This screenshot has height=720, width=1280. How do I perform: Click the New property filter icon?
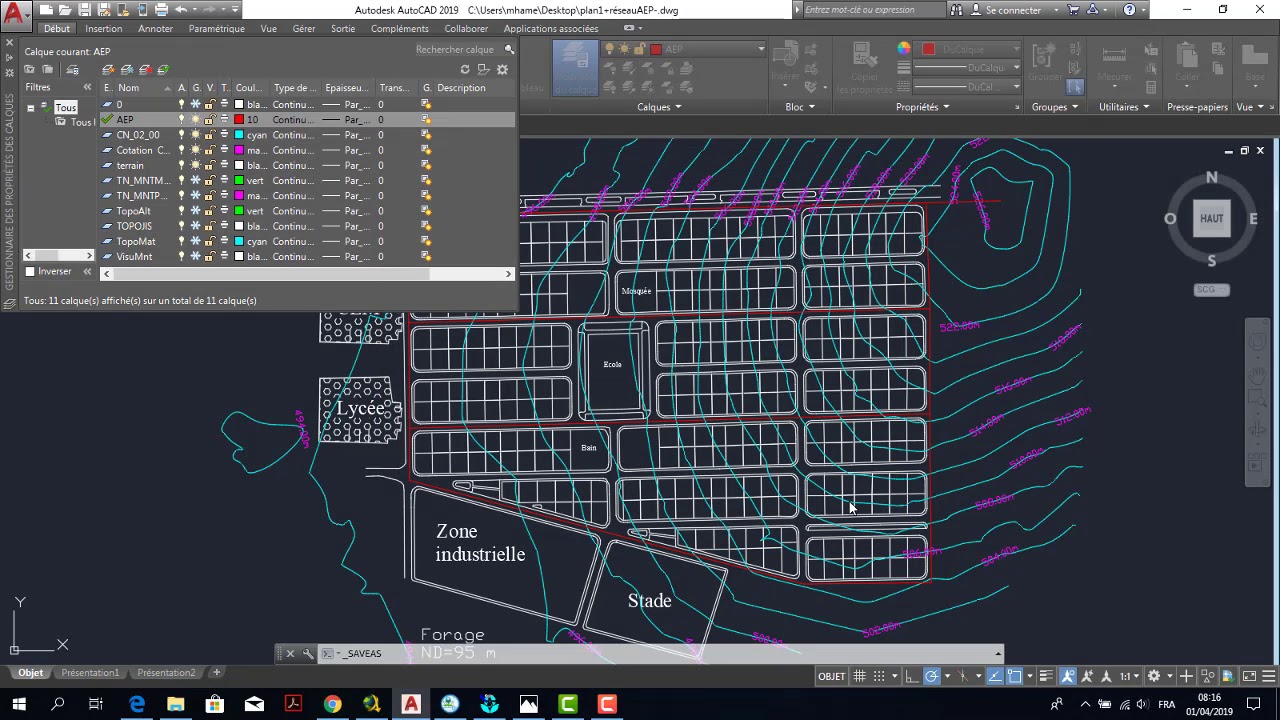(30, 69)
